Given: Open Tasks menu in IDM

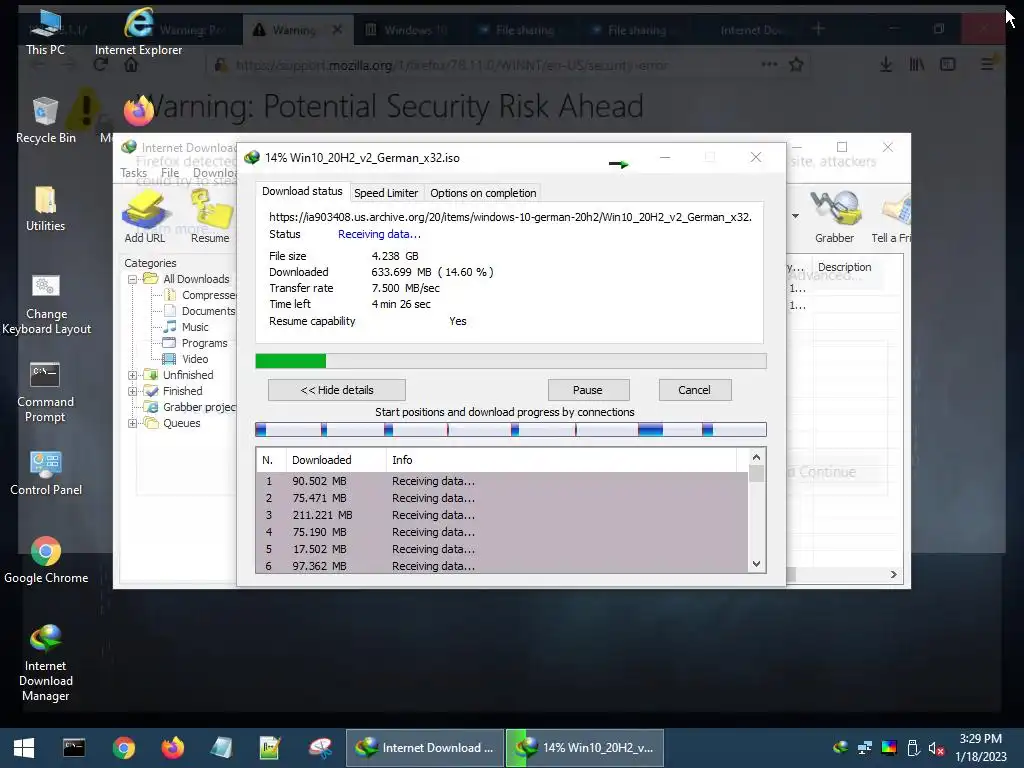Looking at the screenshot, I should pyautogui.click(x=133, y=173).
